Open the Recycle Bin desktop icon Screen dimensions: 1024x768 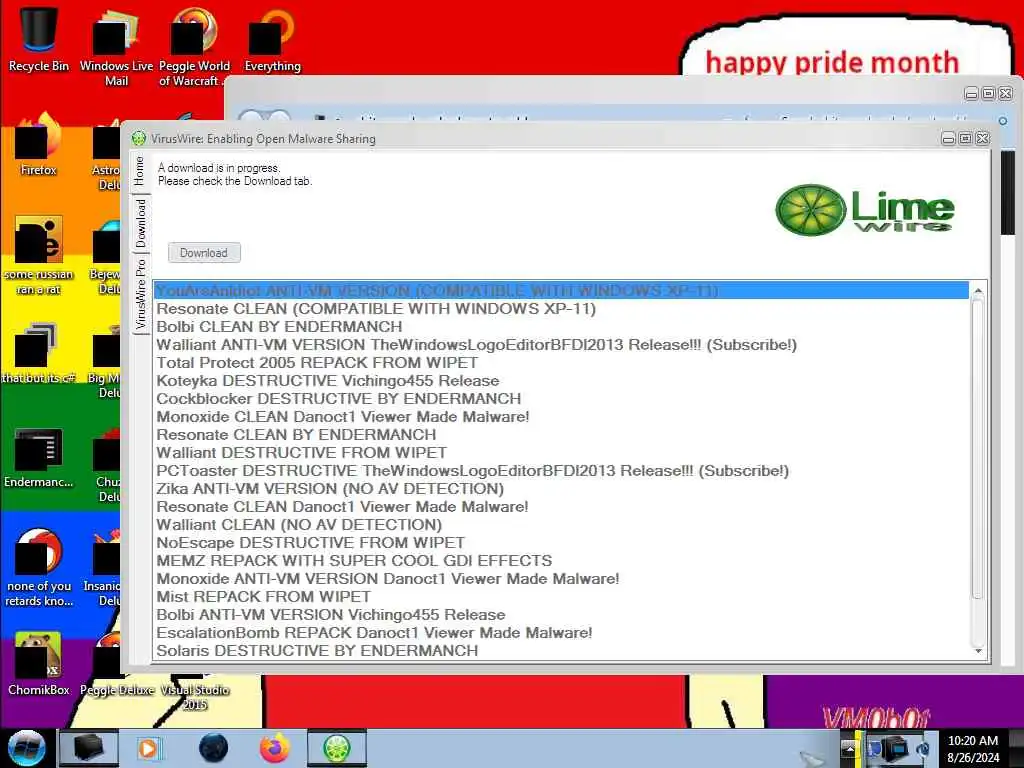[39, 38]
